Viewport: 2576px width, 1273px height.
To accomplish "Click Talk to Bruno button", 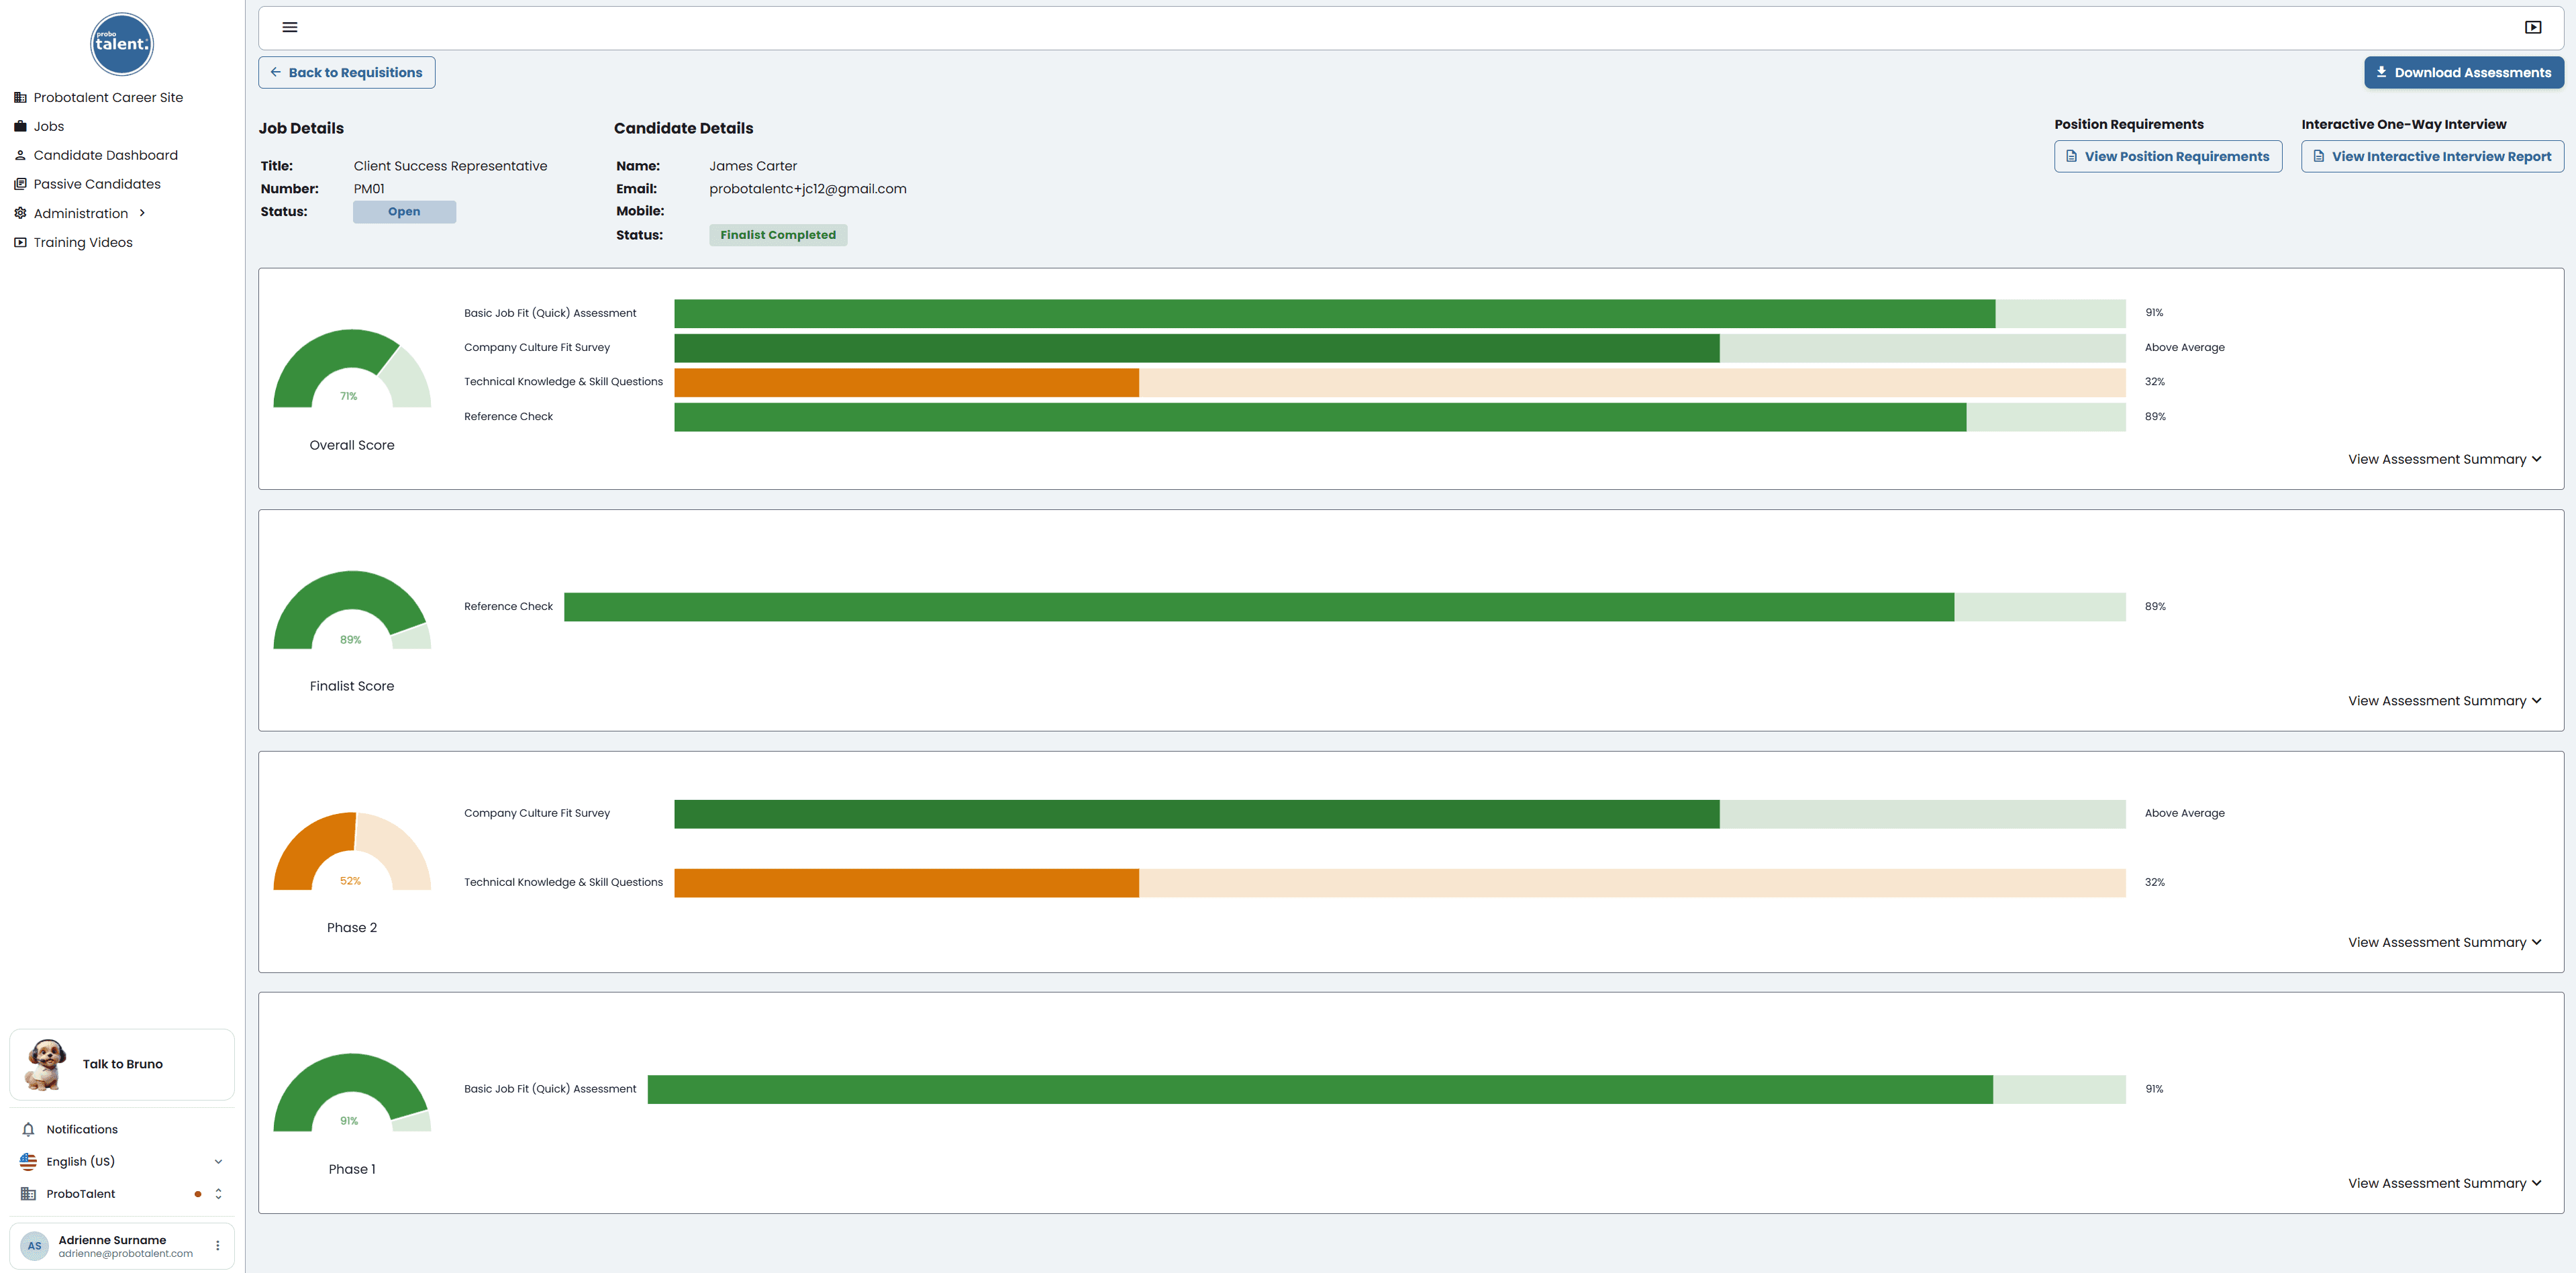I will [x=122, y=1064].
